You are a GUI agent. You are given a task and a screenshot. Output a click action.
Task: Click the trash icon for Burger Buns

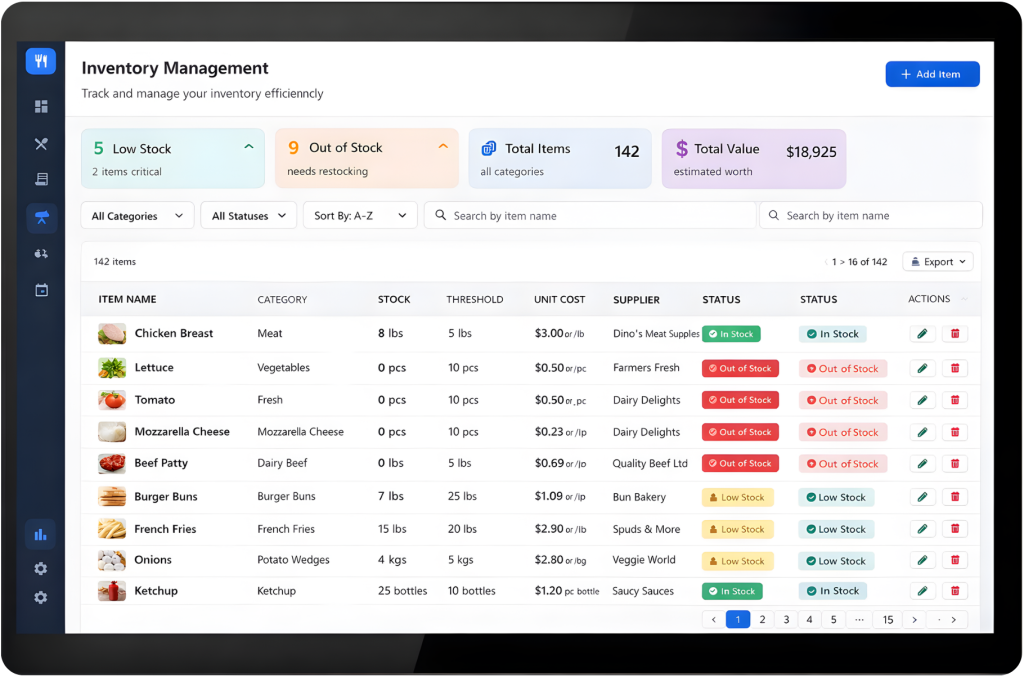coord(954,497)
